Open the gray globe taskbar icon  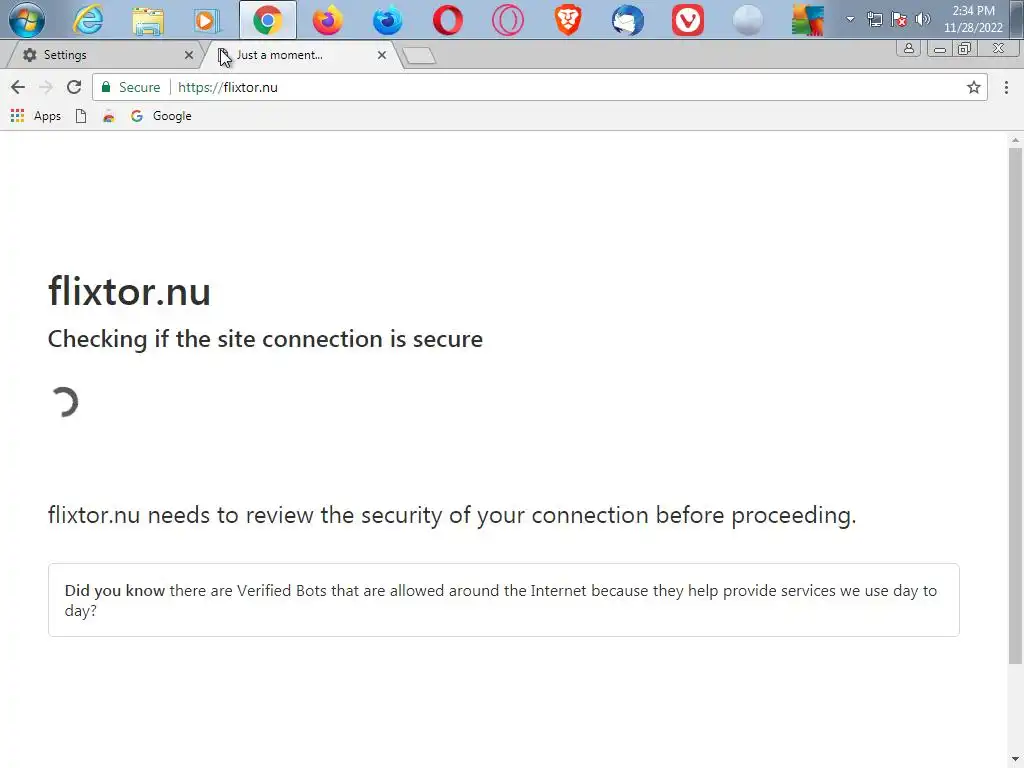748,20
